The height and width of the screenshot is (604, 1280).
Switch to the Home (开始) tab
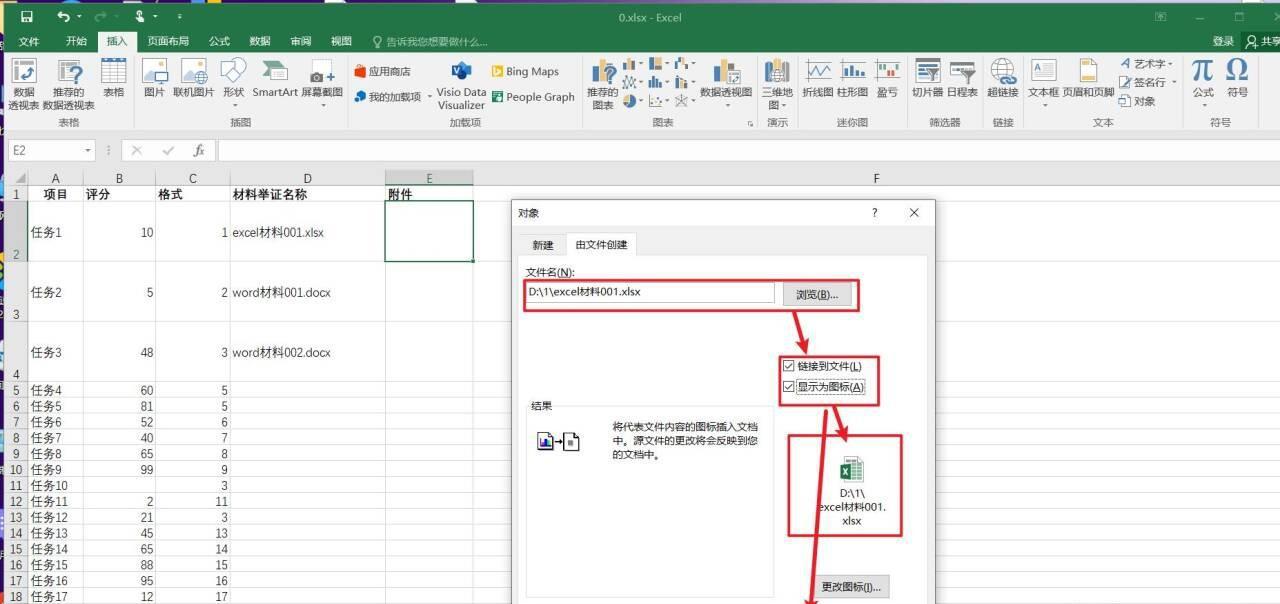click(76, 41)
